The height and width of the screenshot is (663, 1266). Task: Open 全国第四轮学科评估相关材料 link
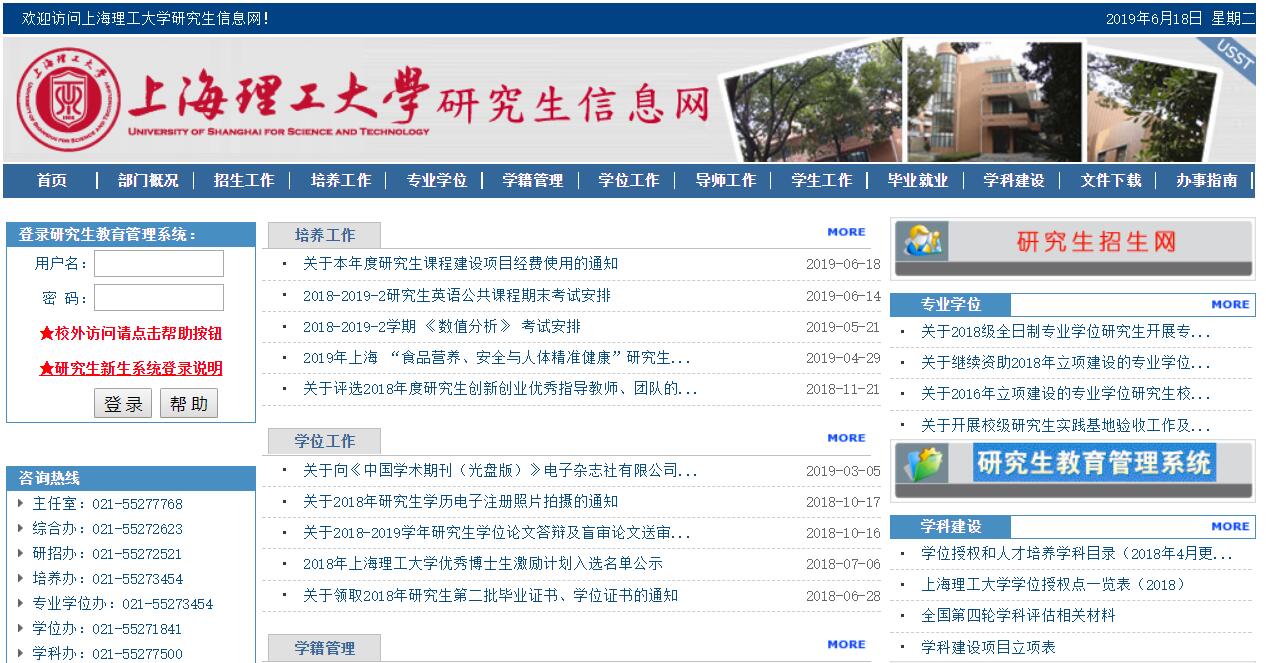(1018, 616)
